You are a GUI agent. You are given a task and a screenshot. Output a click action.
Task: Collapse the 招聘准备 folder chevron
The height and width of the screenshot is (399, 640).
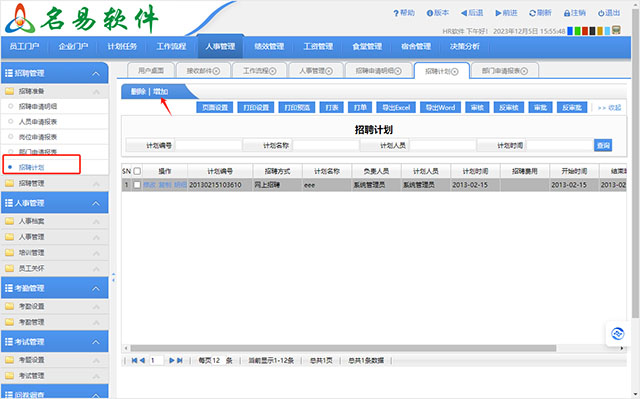[96, 92]
